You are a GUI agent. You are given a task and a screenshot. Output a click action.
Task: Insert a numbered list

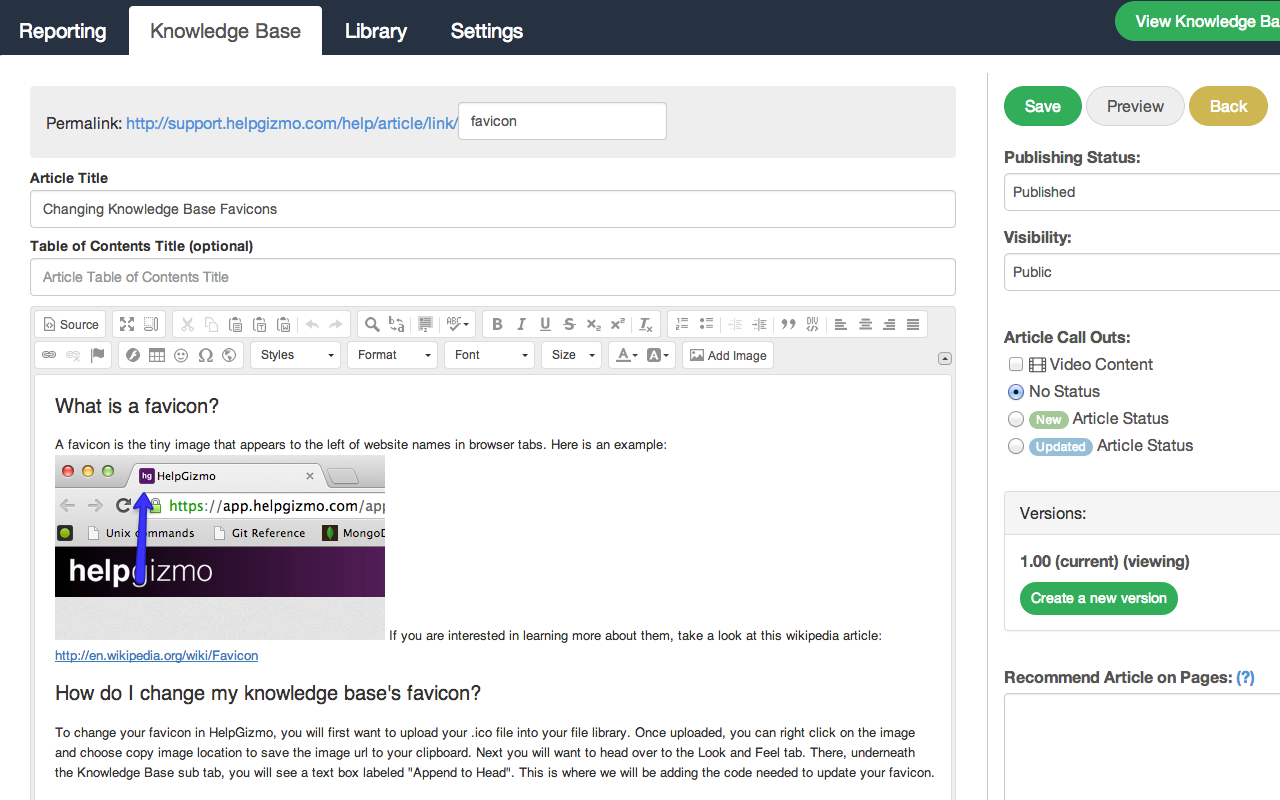(682, 324)
